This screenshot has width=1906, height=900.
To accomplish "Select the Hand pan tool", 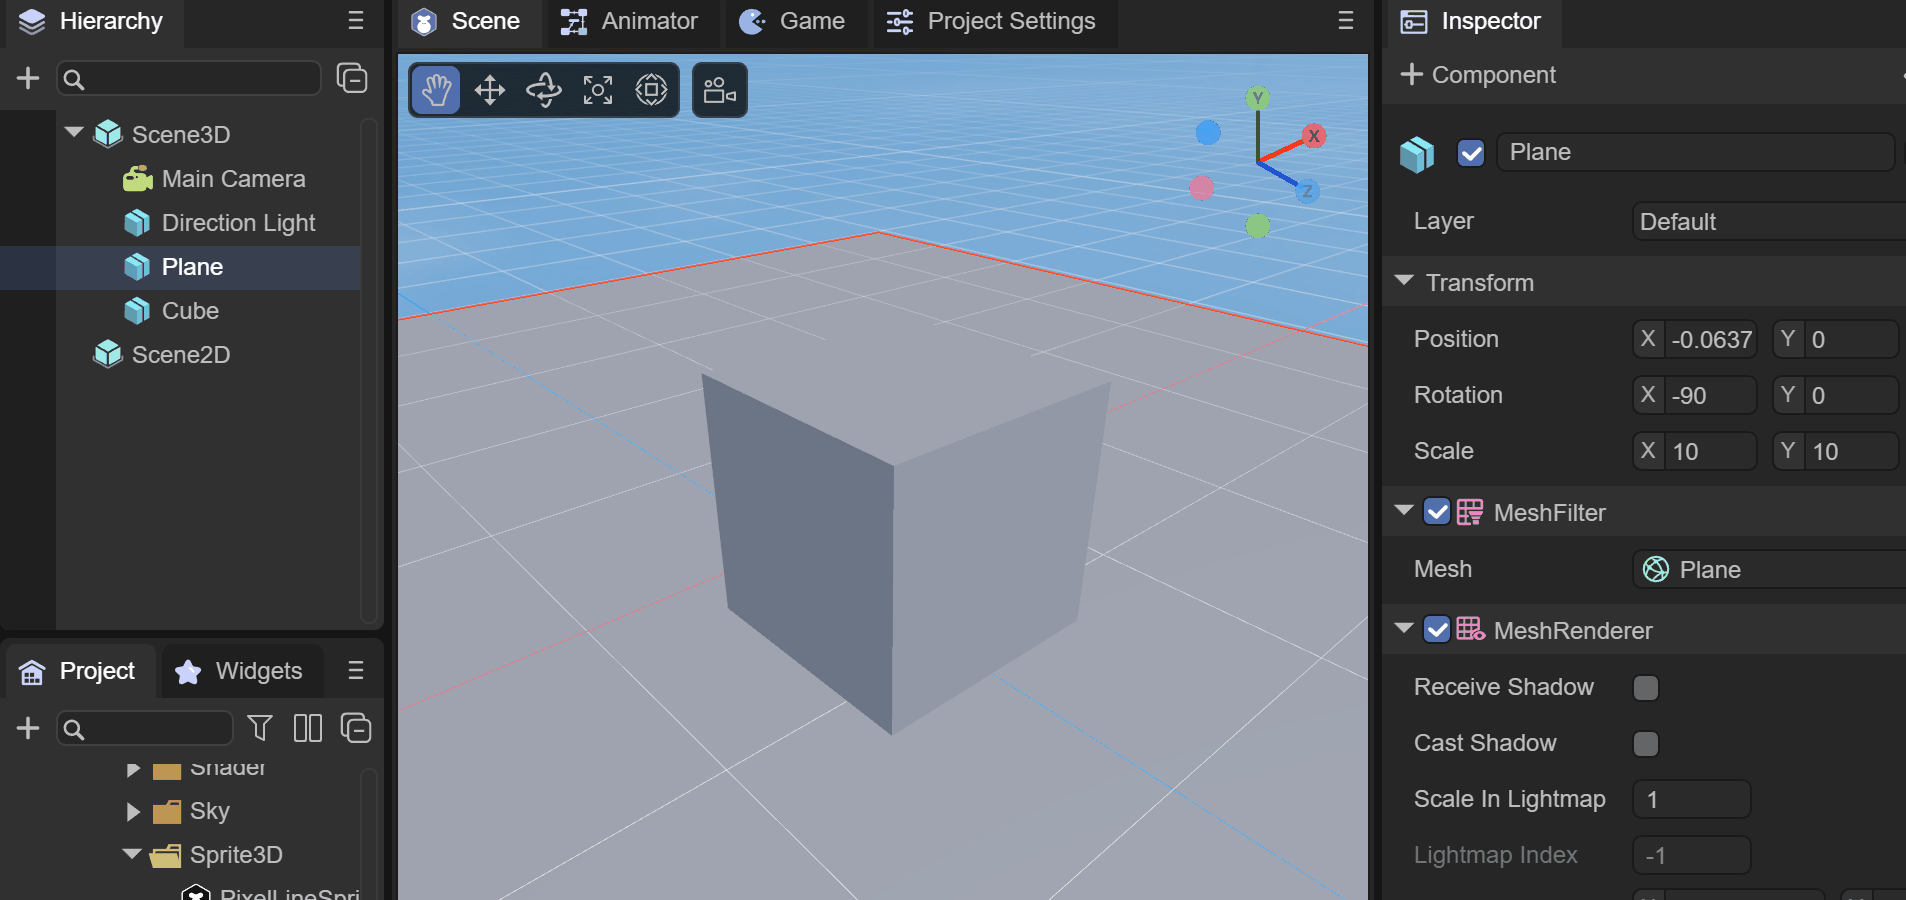I will 436,91.
